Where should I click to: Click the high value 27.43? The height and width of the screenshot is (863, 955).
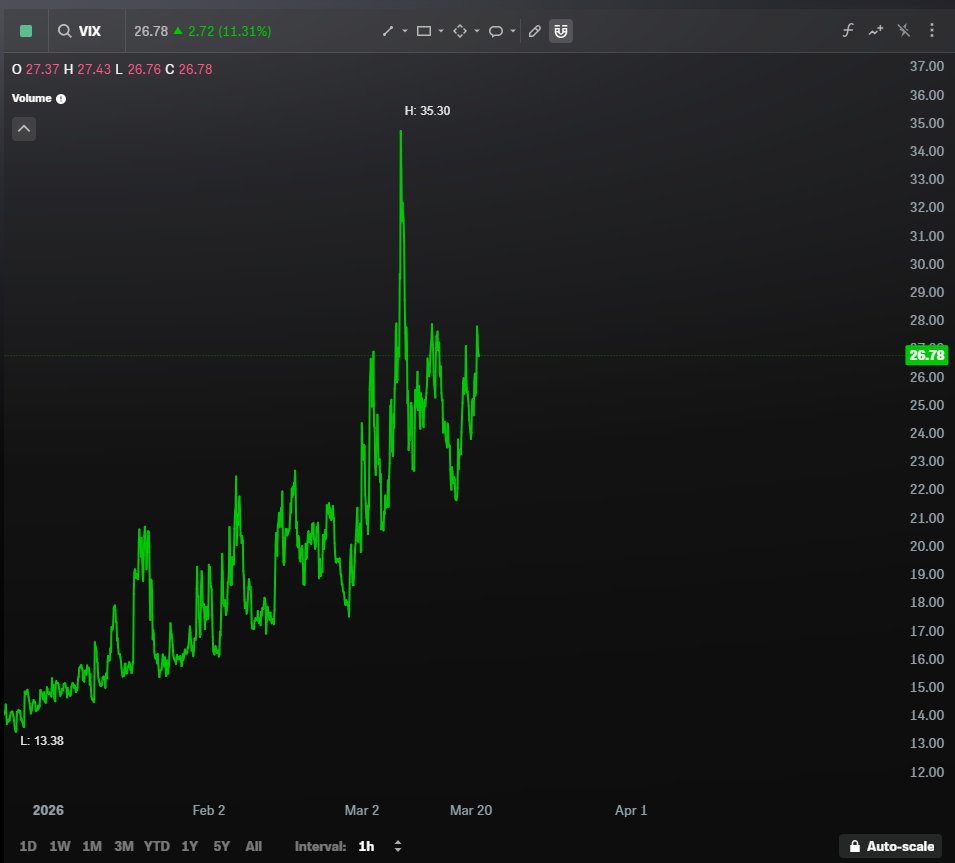94,69
